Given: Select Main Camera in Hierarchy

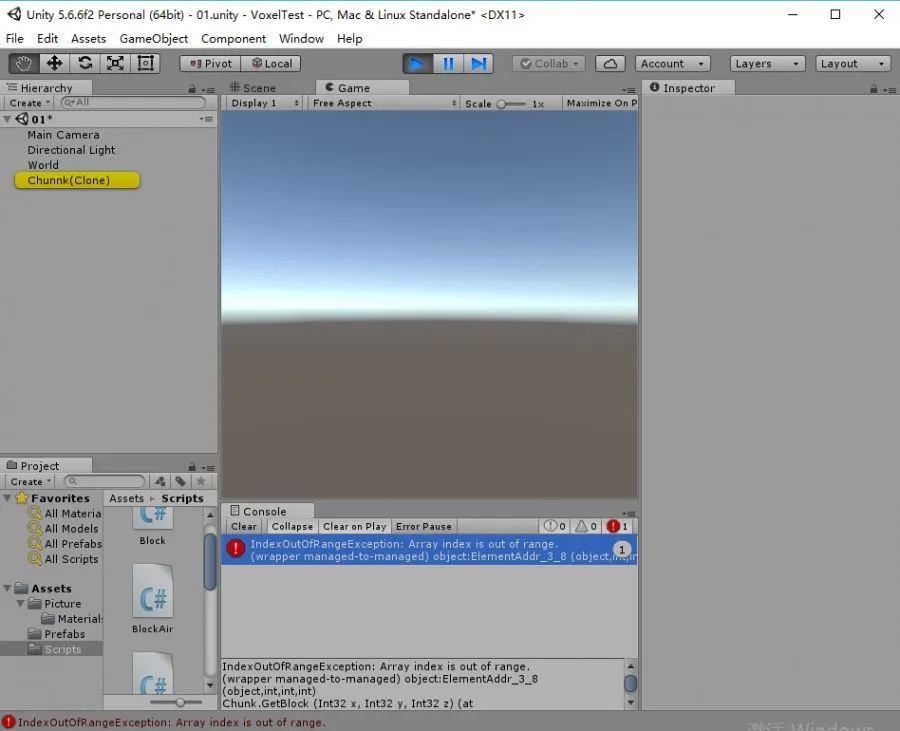Looking at the screenshot, I should [x=63, y=135].
